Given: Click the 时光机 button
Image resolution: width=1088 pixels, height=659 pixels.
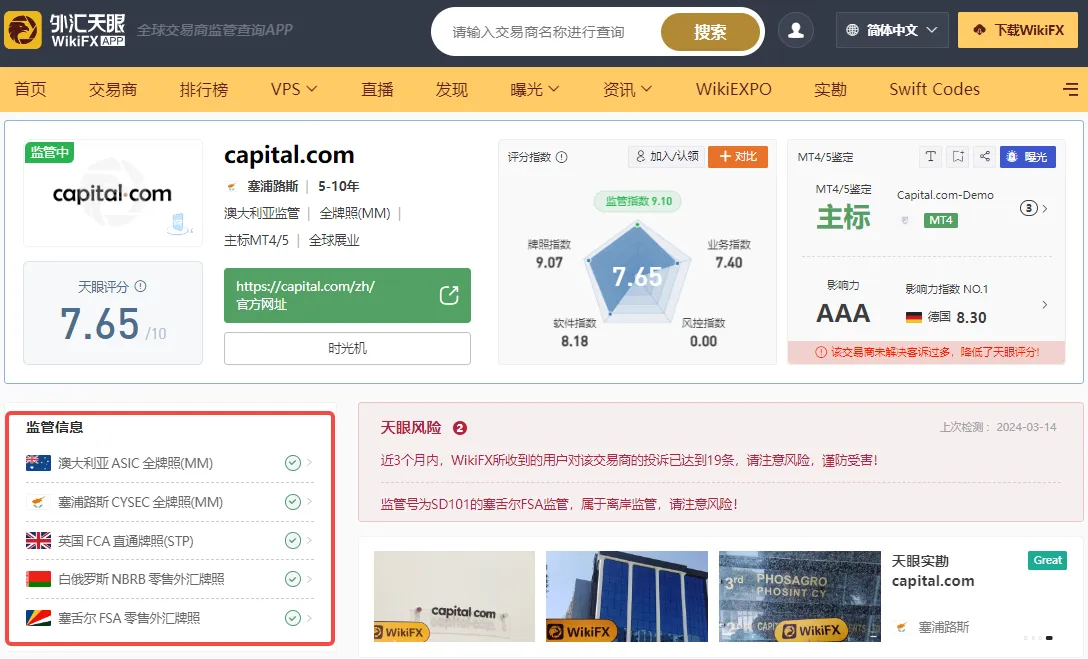Looking at the screenshot, I should 347,348.
